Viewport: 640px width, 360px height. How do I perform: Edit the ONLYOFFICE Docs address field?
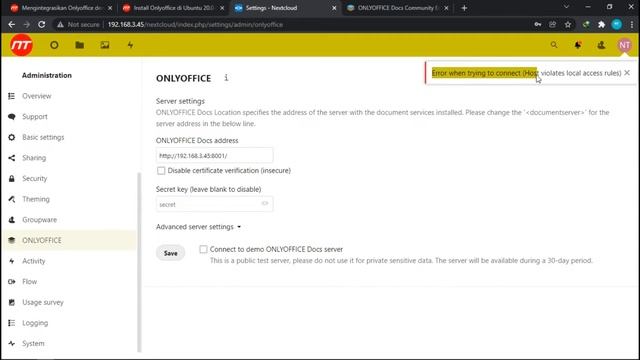click(x=214, y=156)
